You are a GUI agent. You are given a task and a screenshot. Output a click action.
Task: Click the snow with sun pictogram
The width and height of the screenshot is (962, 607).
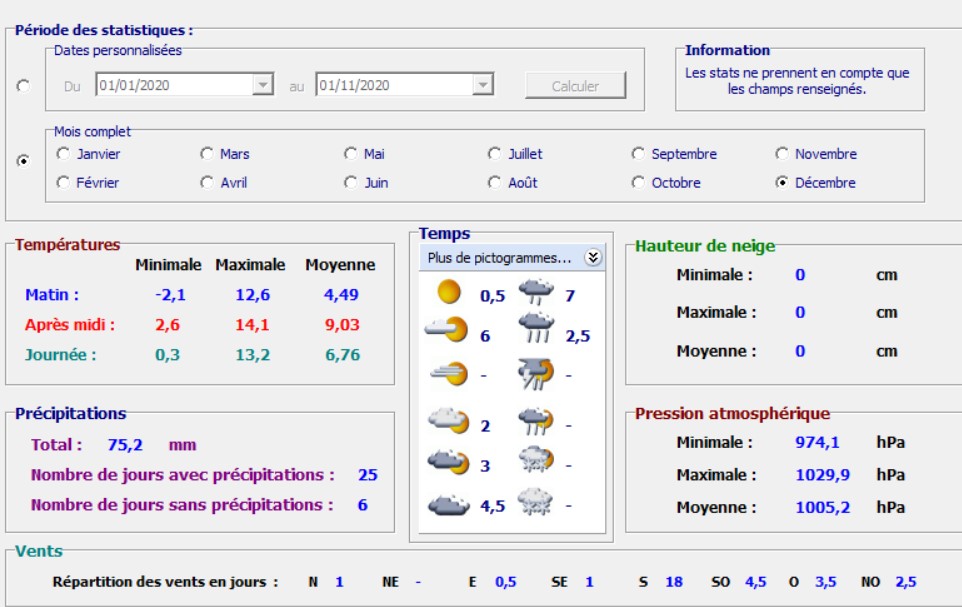coord(535,463)
